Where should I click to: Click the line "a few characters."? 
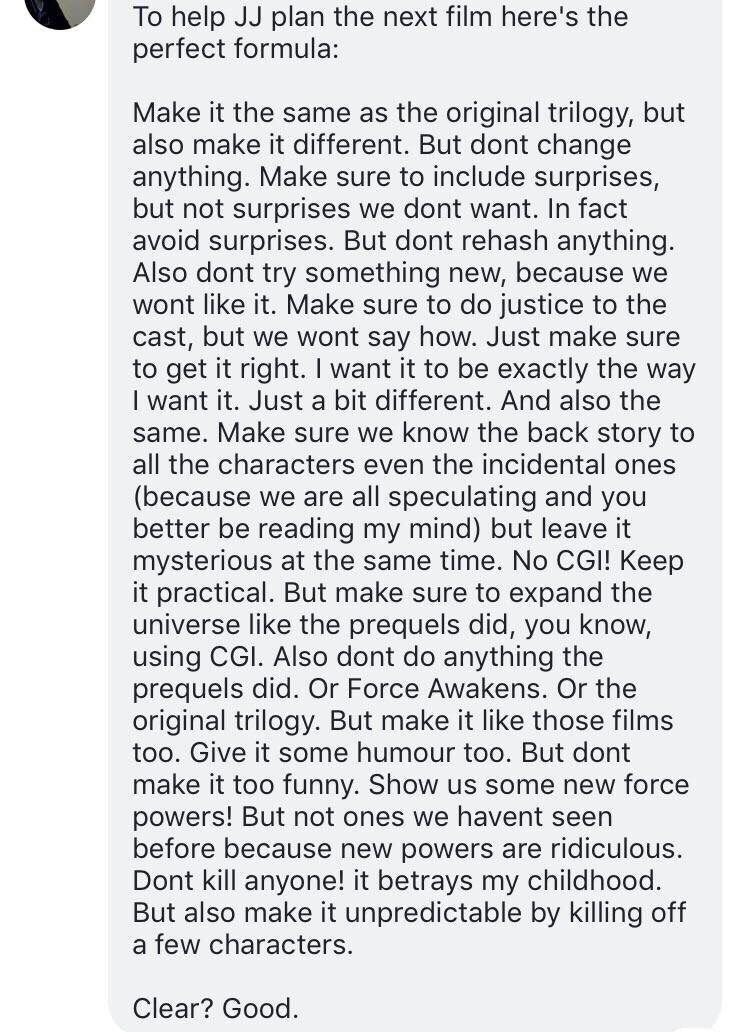coord(243,945)
